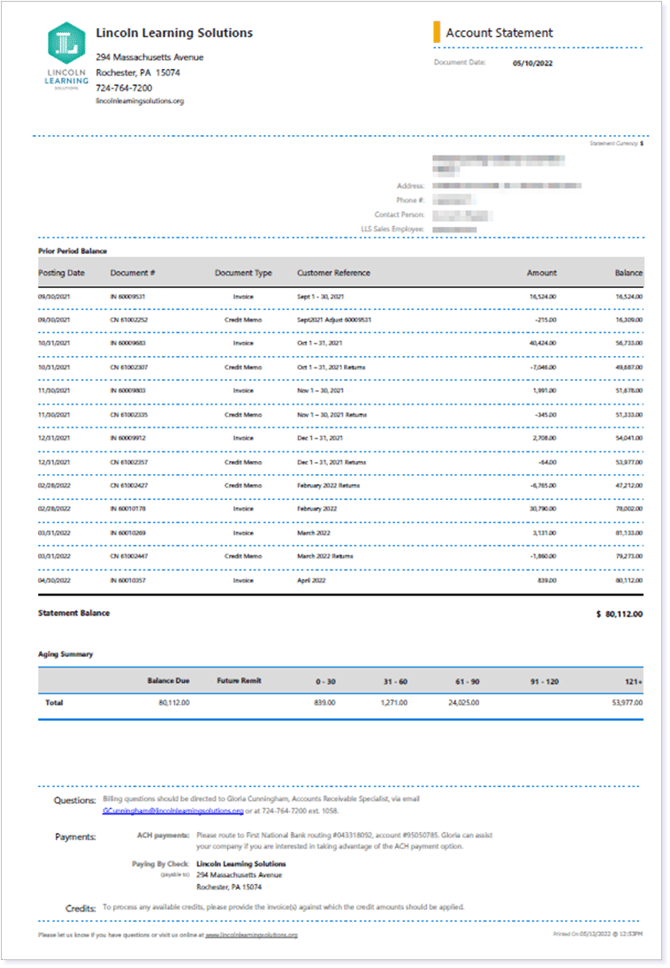This screenshot has height=968, width=670.
Task: Click the 'Posting Date' column header
Action: click(x=61, y=273)
